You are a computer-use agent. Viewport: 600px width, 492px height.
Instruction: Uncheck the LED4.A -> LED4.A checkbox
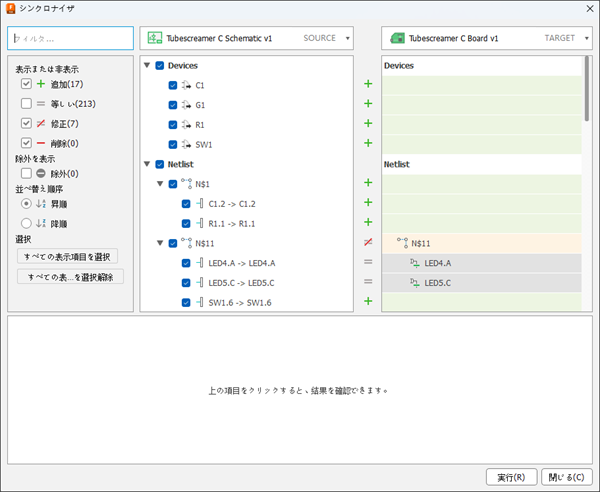coord(186,263)
